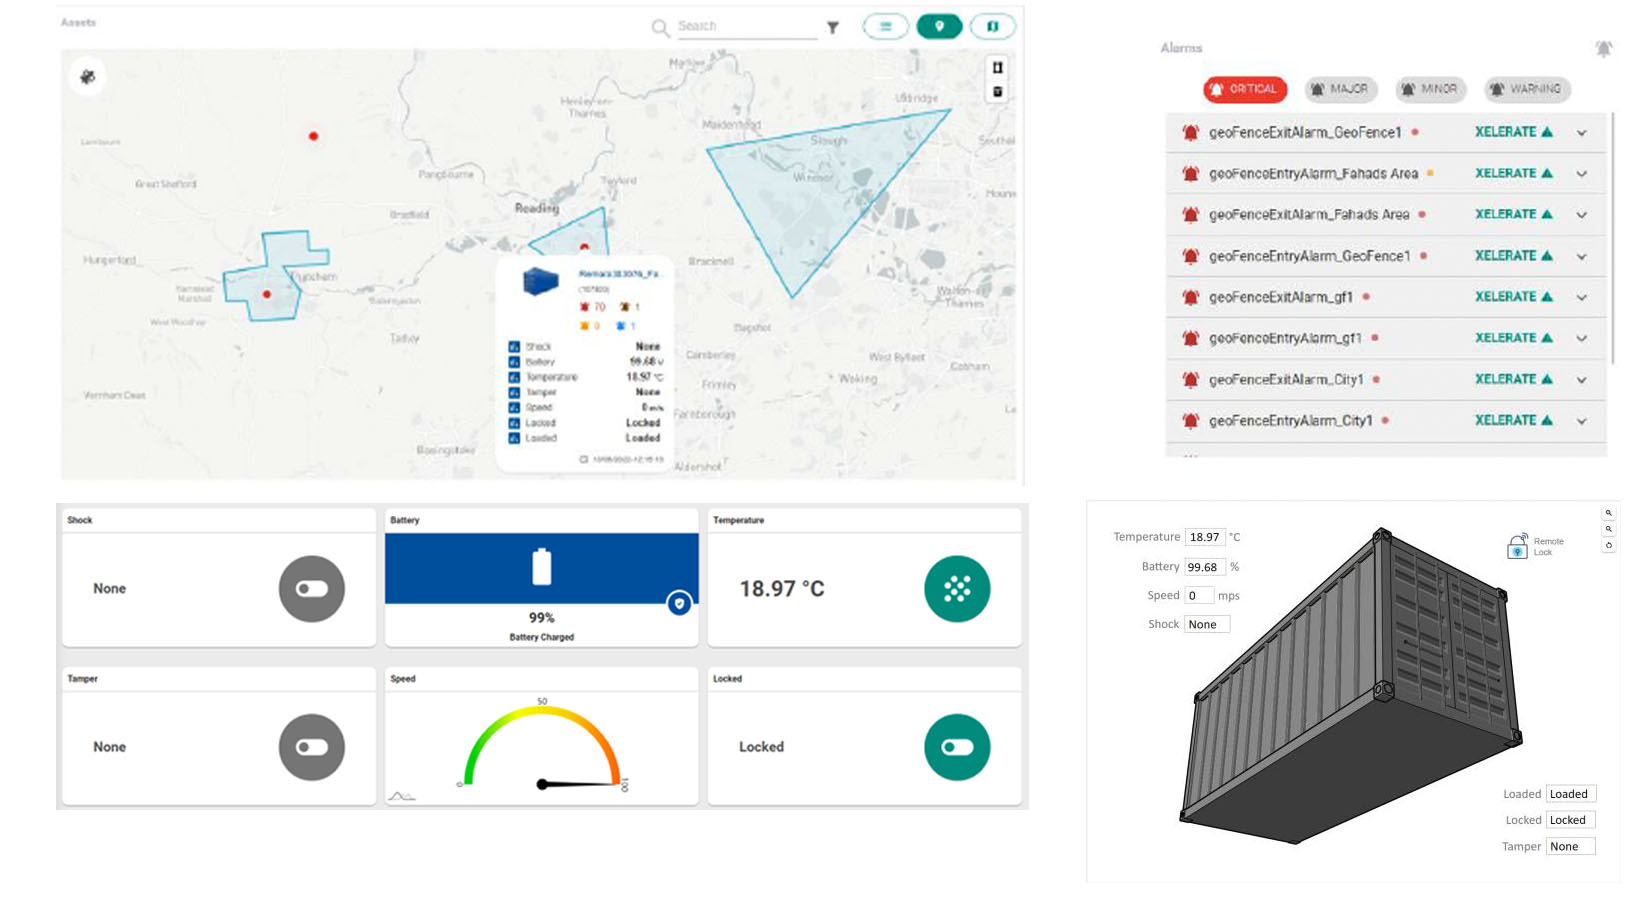The height and width of the screenshot is (904, 1648).
Task: Click the trash icon on the map
Action: click(x=997, y=92)
